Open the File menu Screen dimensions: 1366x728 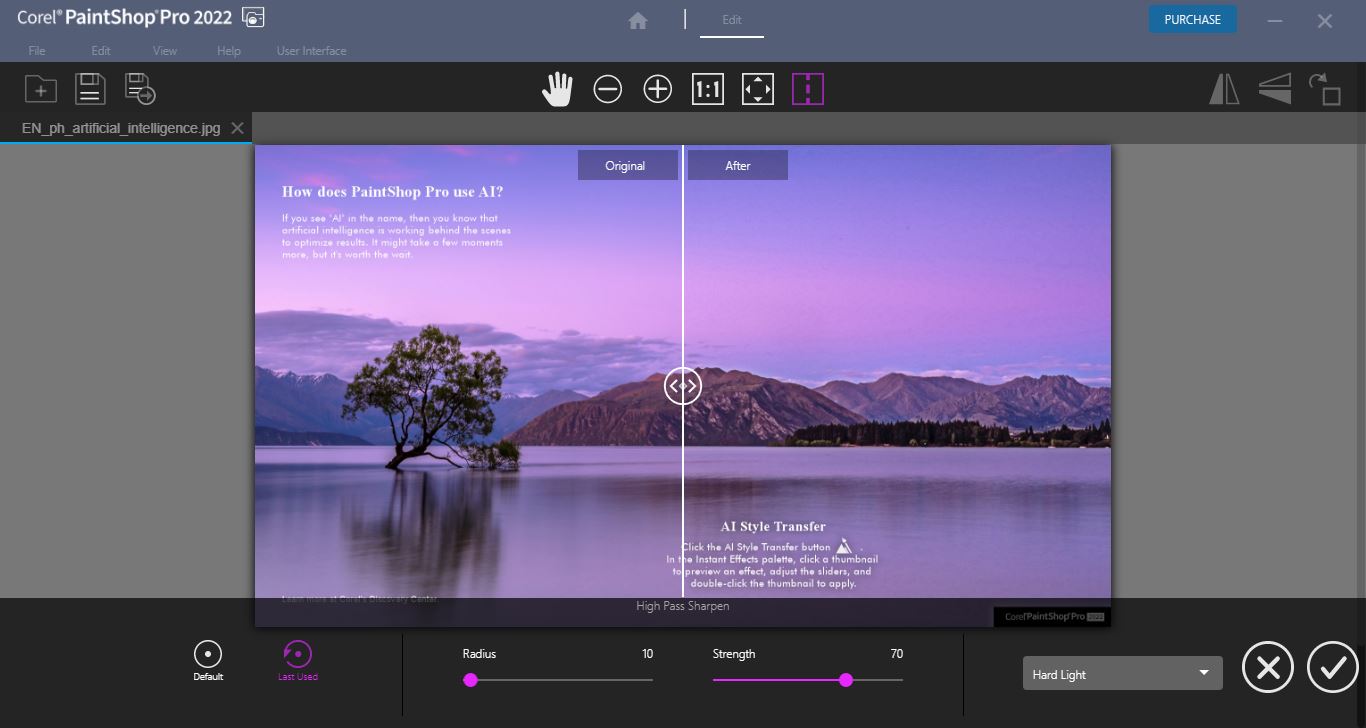pyautogui.click(x=37, y=51)
